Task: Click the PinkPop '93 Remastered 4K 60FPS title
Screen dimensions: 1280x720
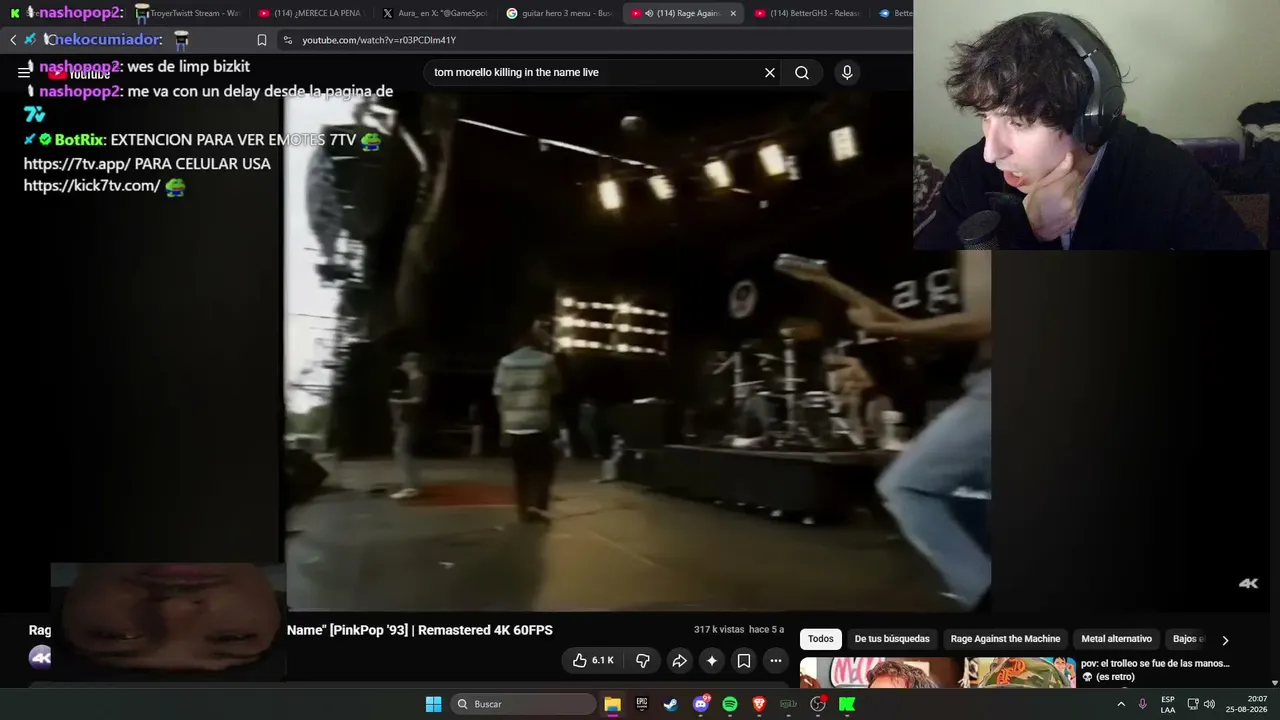Action: point(419,630)
